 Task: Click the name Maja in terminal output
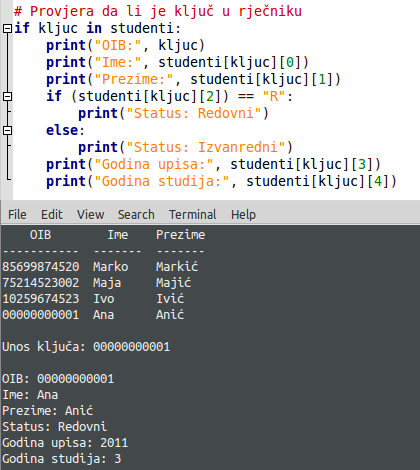point(107,283)
